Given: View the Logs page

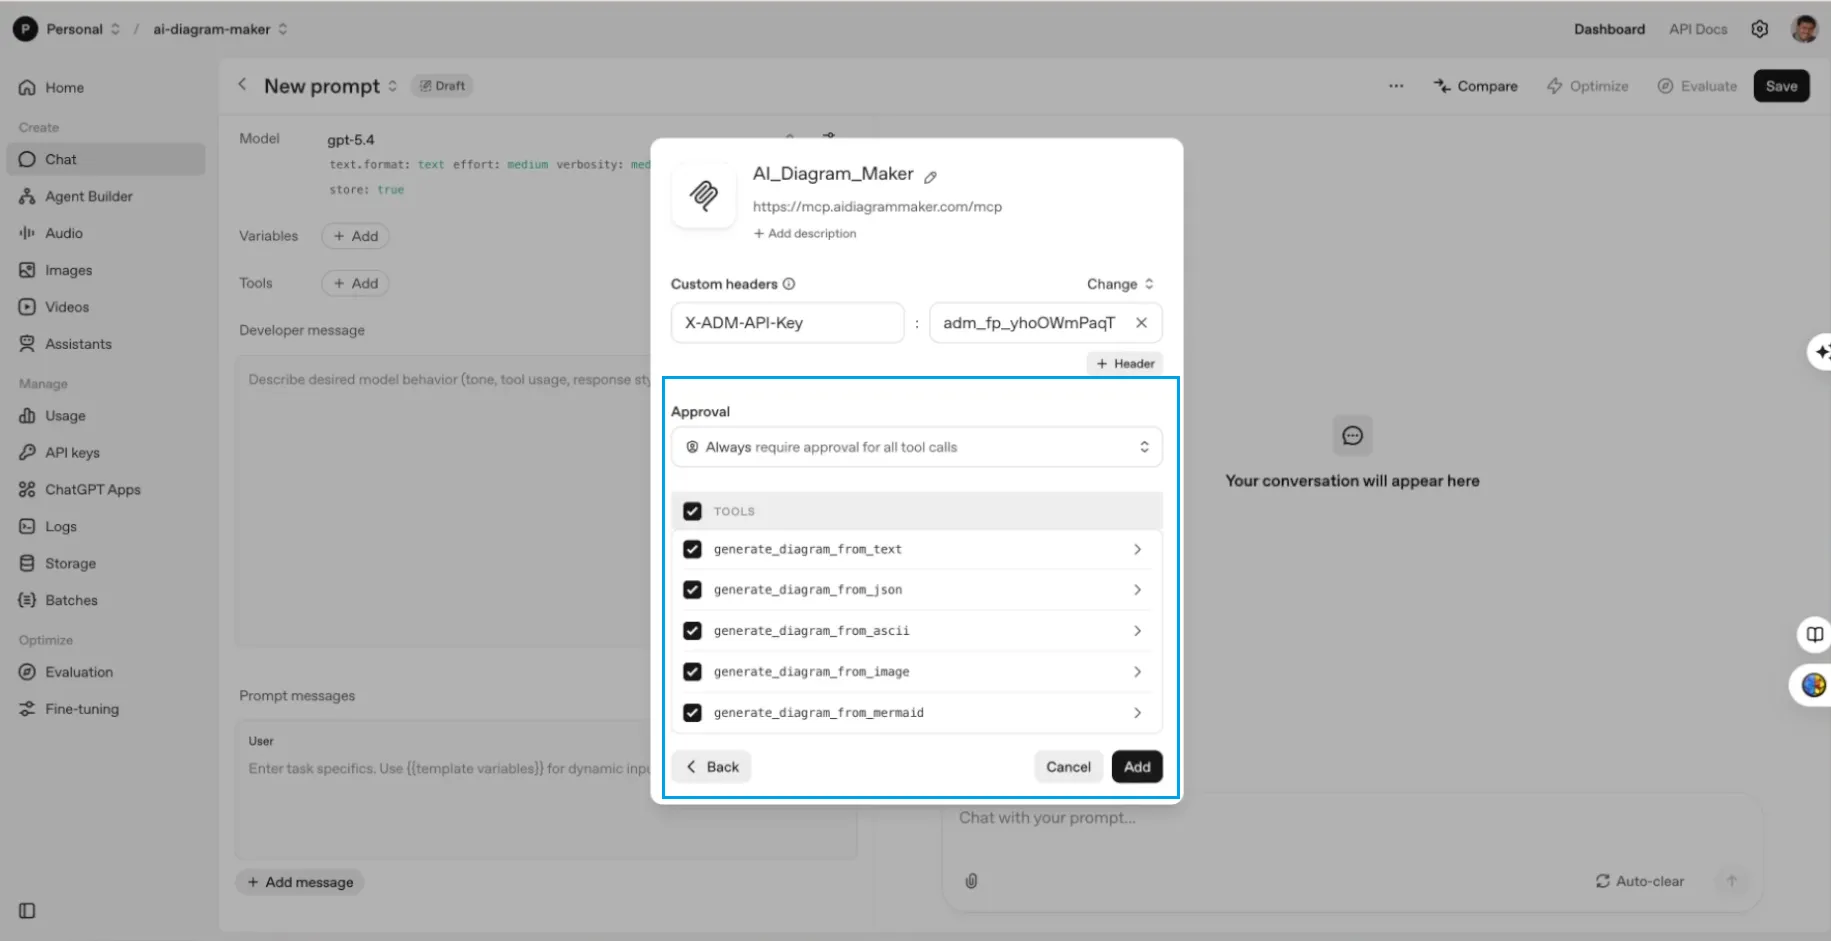Looking at the screenshot, I should tap(60, 526).
